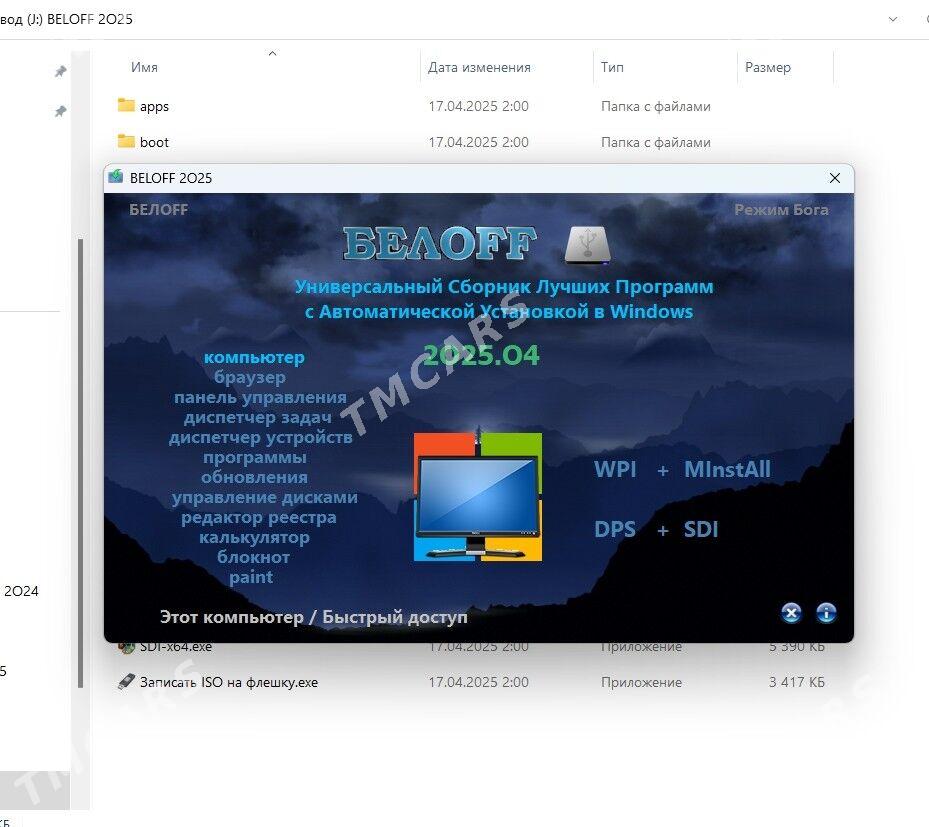The height and width of the screenshot is (827, 929).
Task: Run DPS driver pack from launcher
Action: click(x=615, y=529)
